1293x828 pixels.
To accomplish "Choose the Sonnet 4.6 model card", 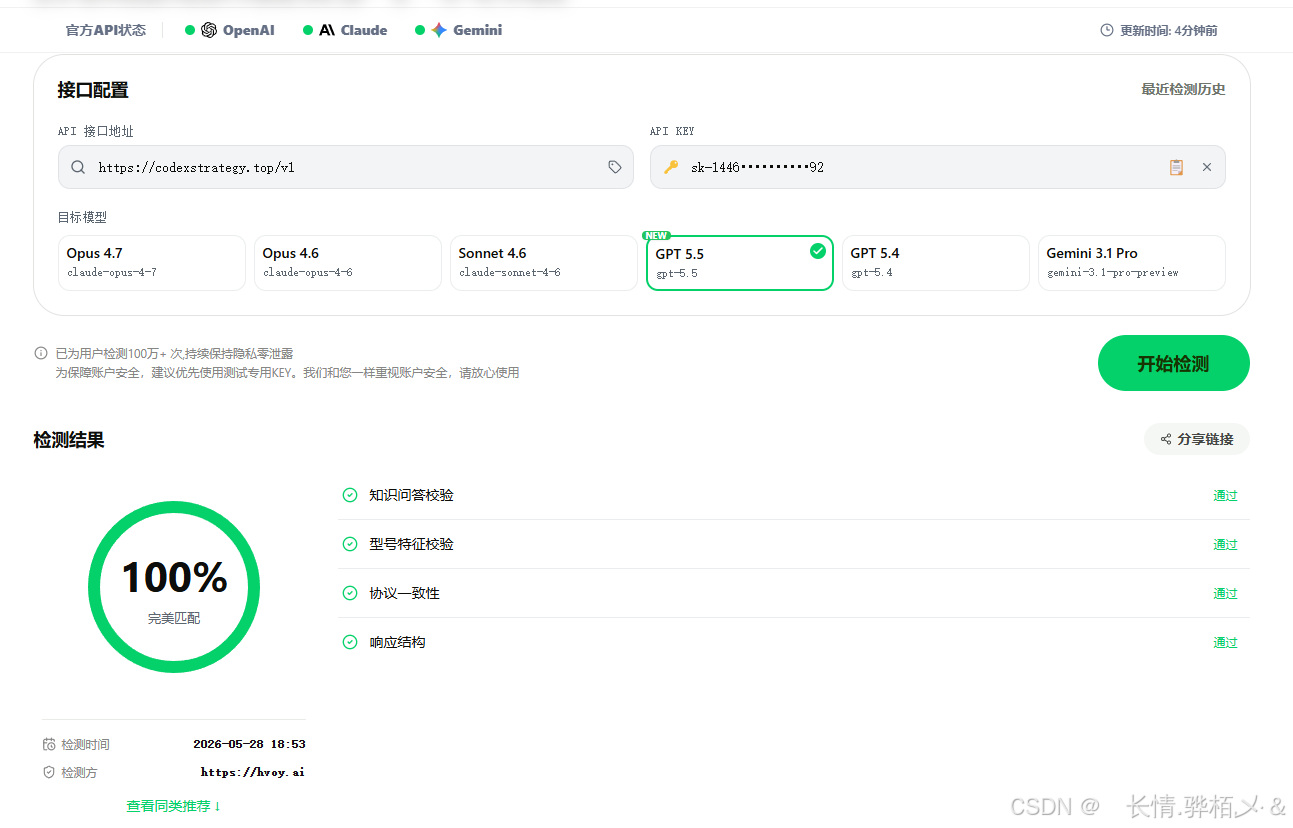I will 544,263.
